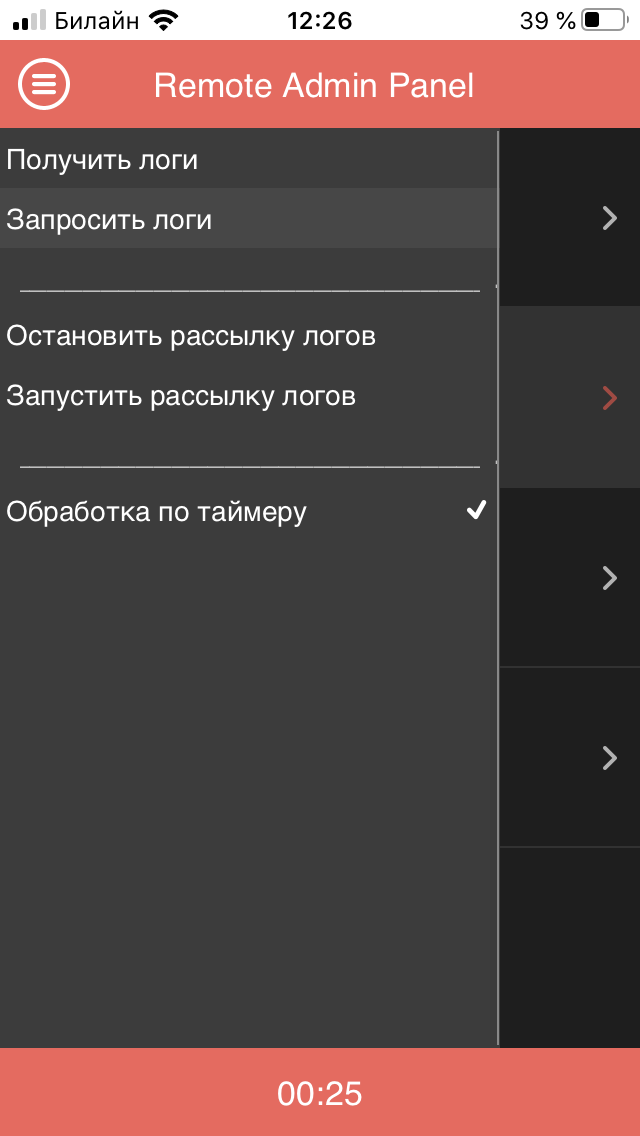Tap the empty bottom row in right list
This screenshot has height=1136, width=640.
point(570,947)
